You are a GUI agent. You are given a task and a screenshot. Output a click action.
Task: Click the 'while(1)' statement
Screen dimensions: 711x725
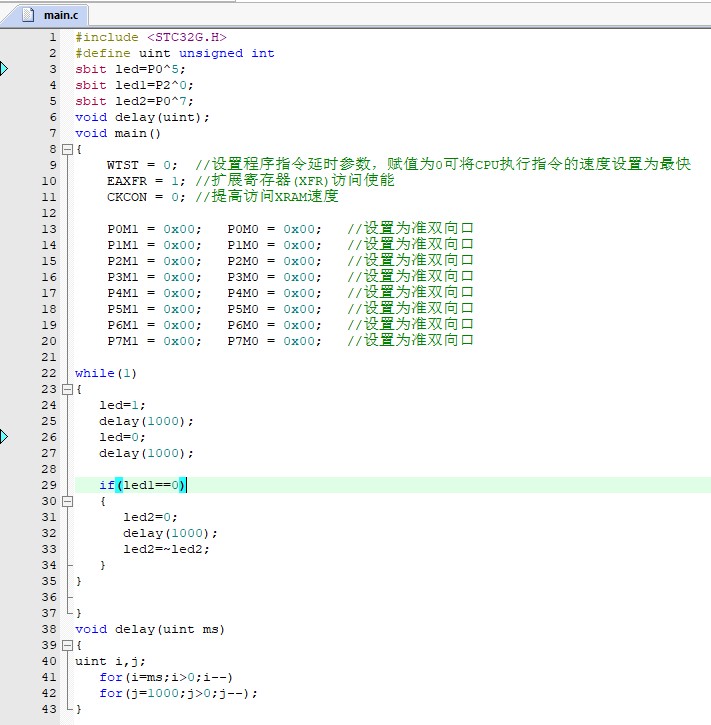(106, 373)
